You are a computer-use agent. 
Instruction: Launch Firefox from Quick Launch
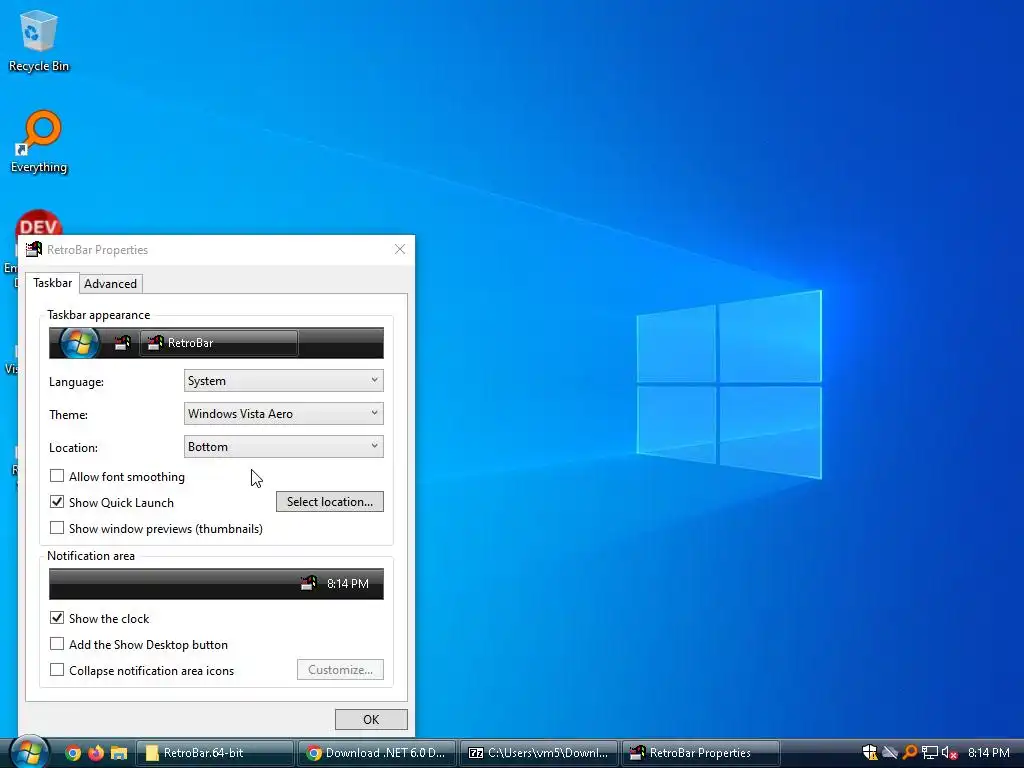[96, 753]
